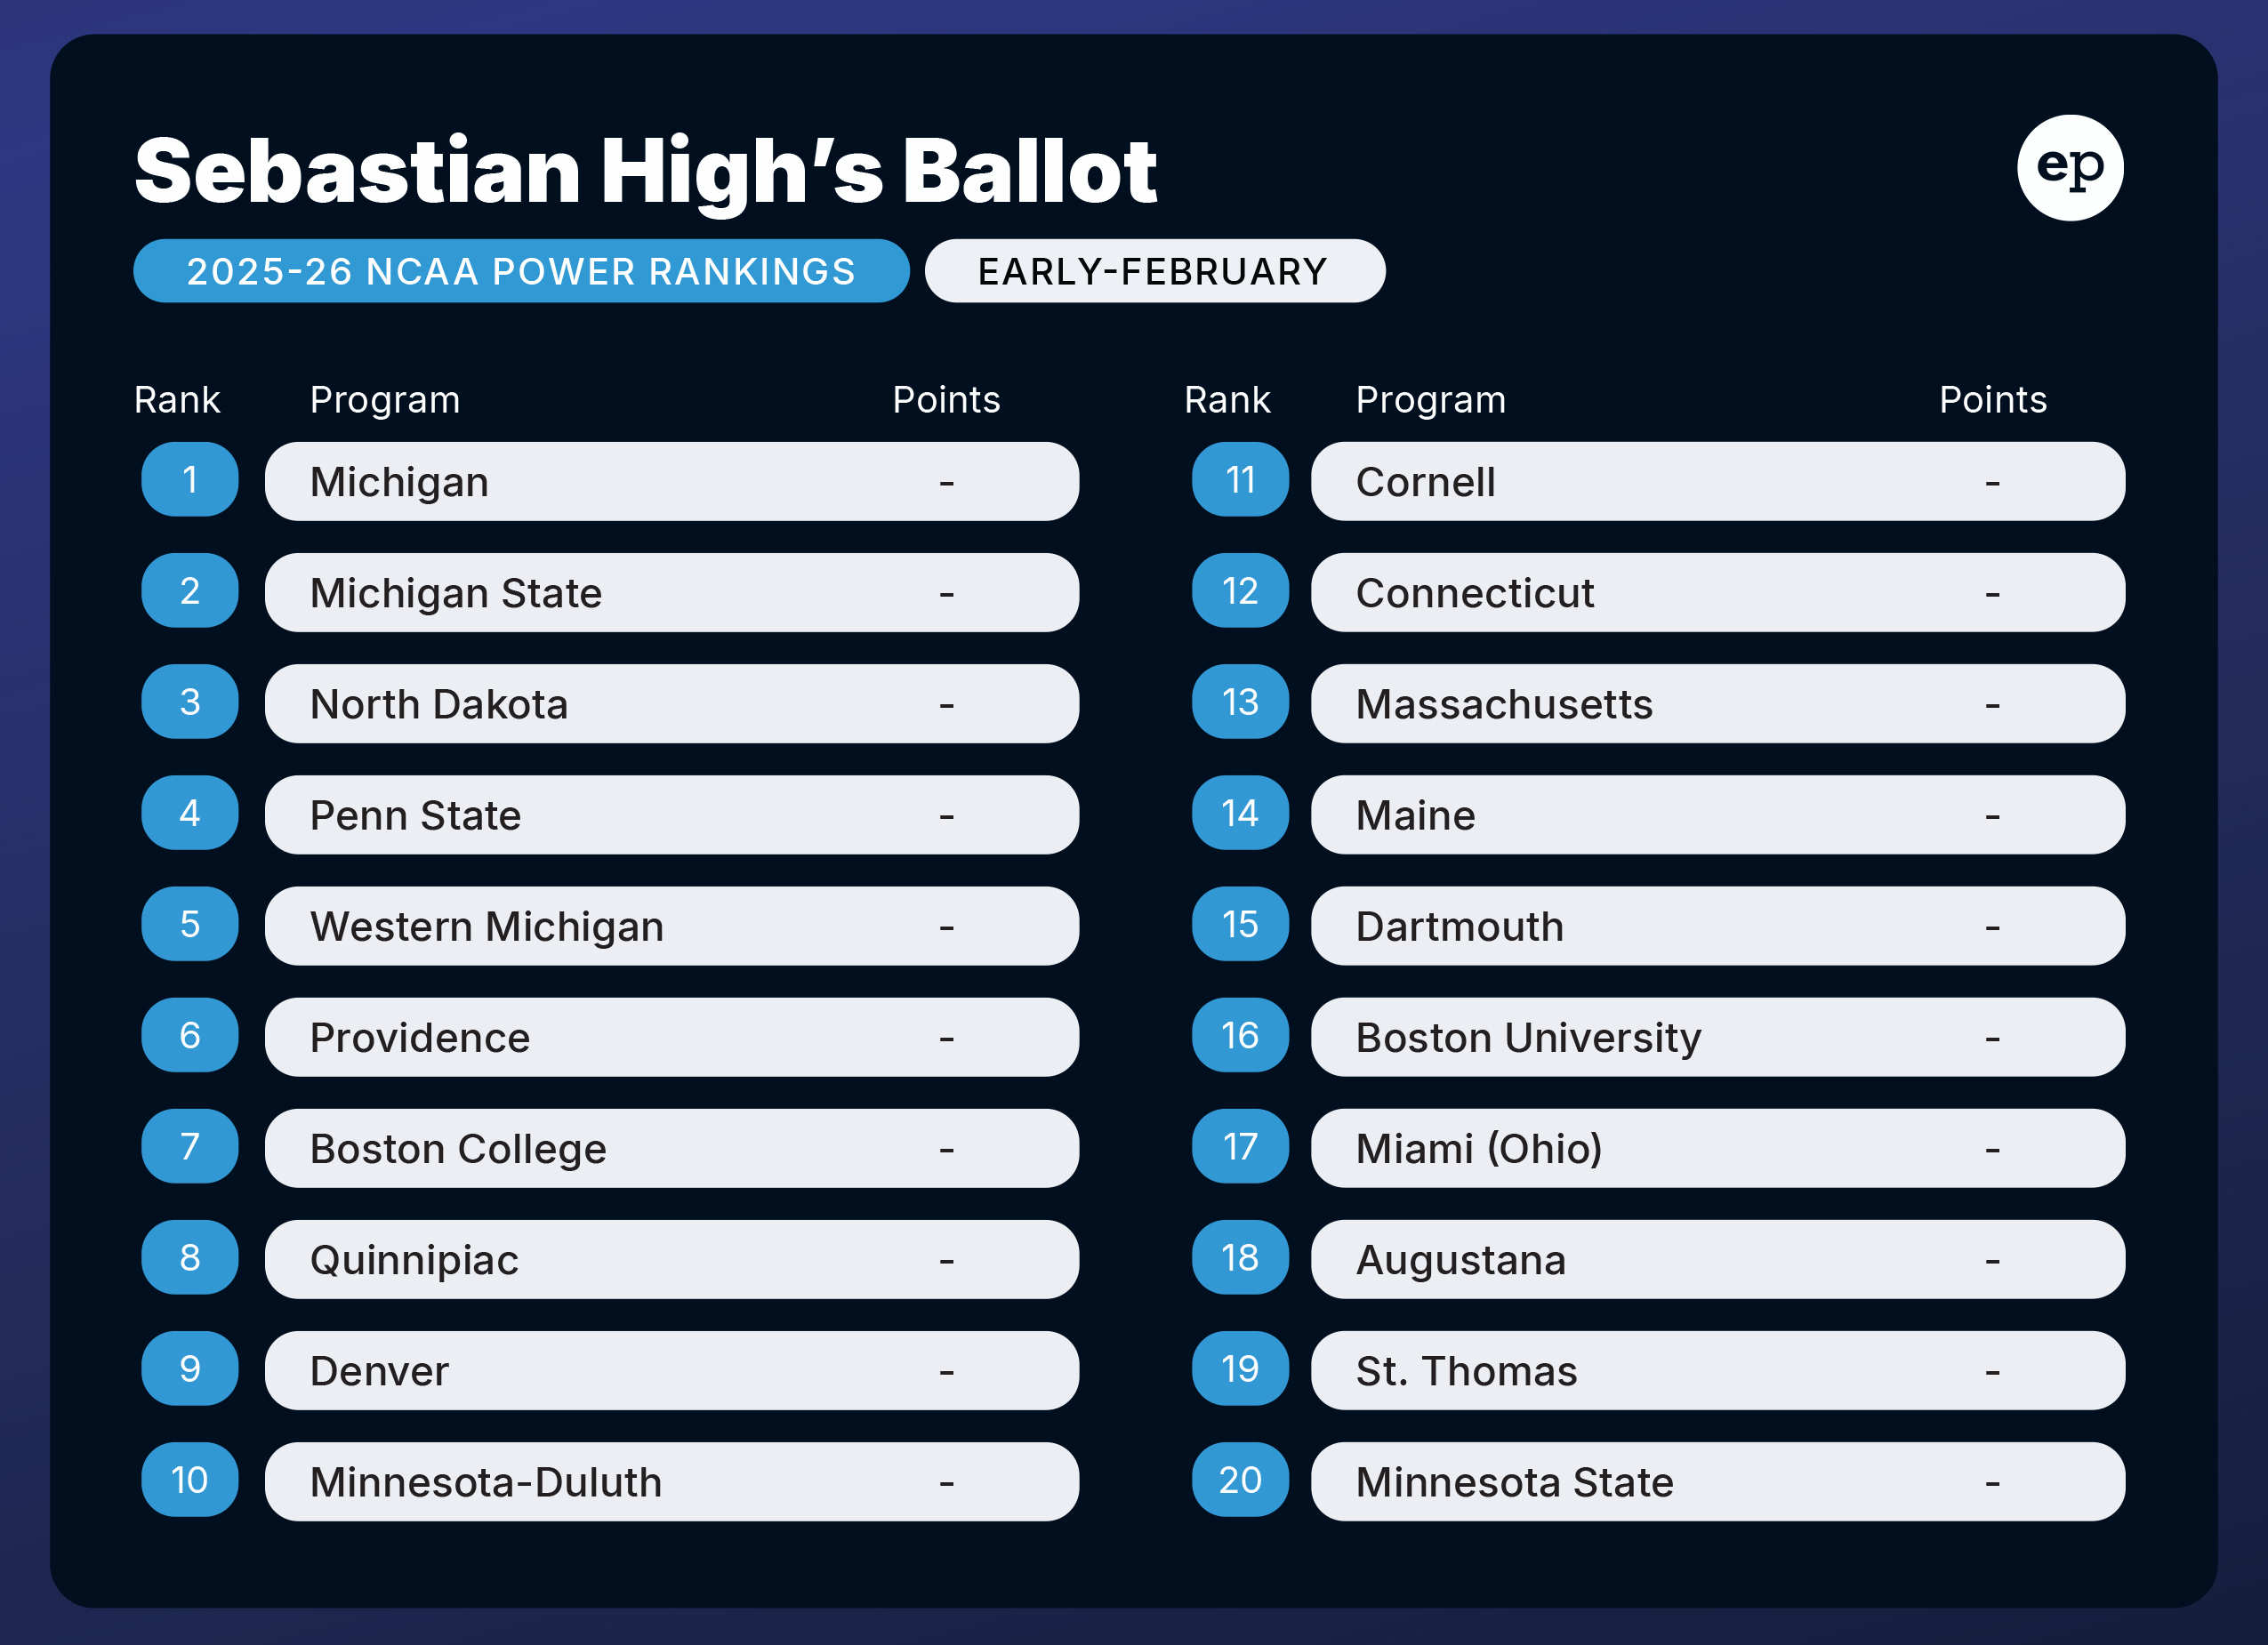This screenshot has height=1645, width=2268.
Task: Click the rank 20 badge
Action: click(x=1239, y=1479)
